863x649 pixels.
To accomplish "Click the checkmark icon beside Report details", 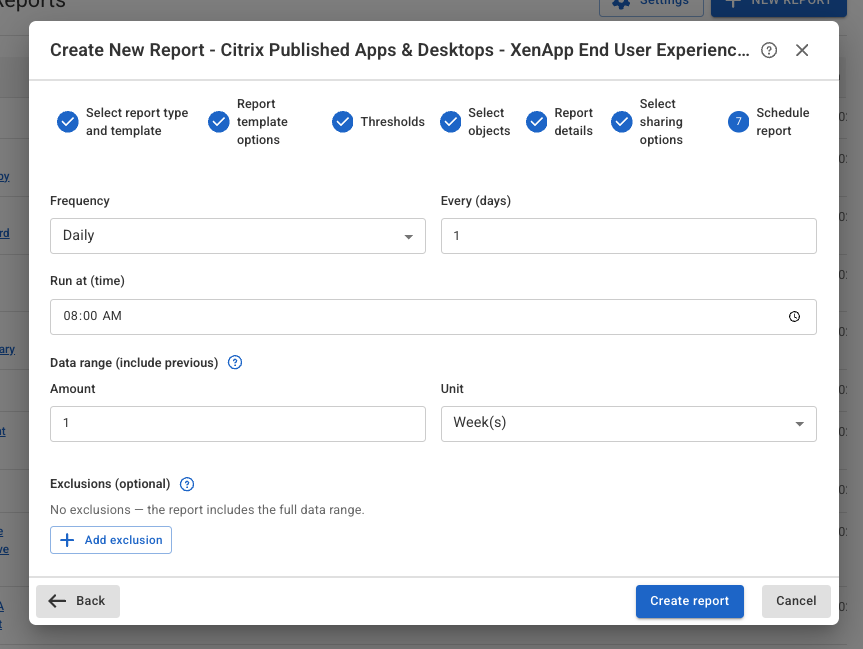I will click(536, 122).
